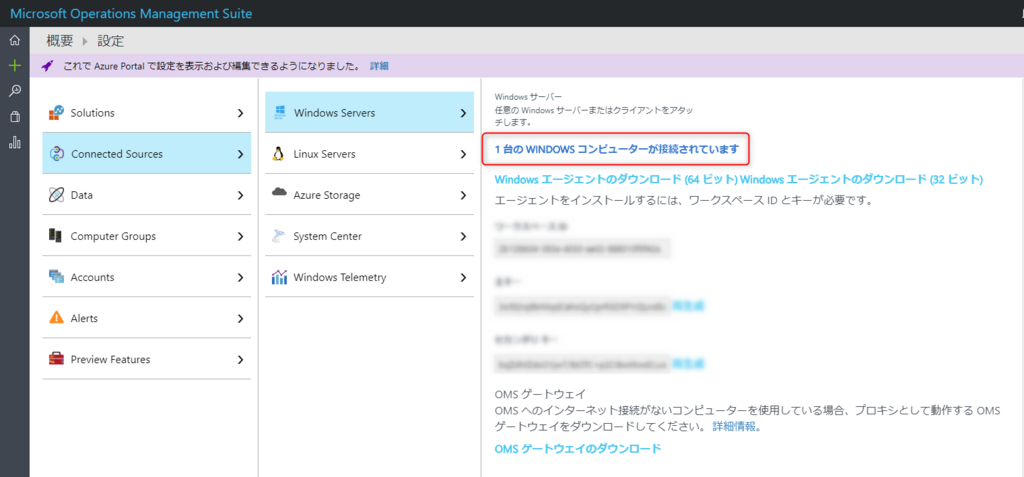The height and width of the screenshot is (477, 1024).
Task: Expand the Alerts chevron
Action: pyautogui.click(x=240, y=319)
